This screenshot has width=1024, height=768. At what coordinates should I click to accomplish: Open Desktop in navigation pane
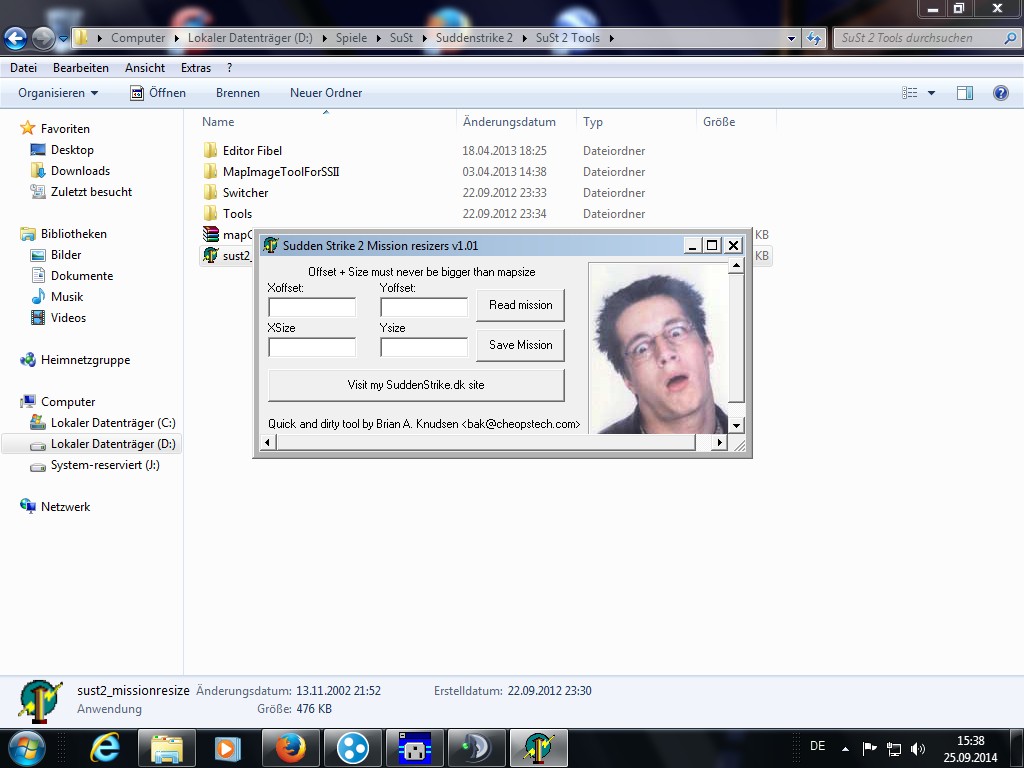[72, 150]
